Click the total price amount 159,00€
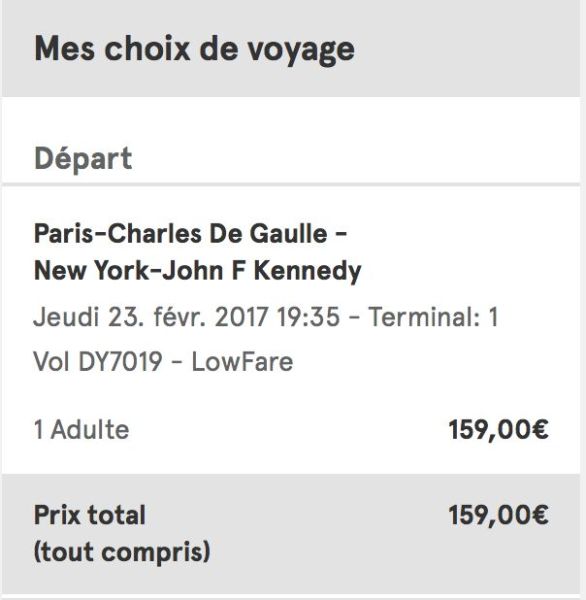Screen dimensions: 586x600 pos(498,515)
